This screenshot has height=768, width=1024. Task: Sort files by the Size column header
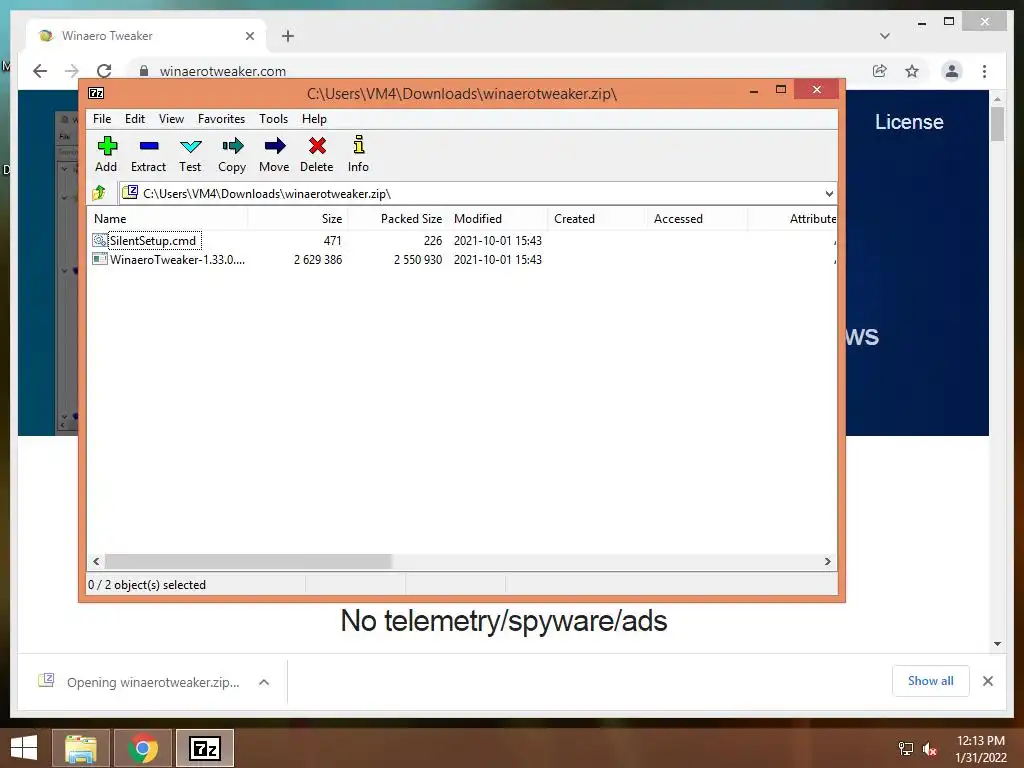pos(298,219)
